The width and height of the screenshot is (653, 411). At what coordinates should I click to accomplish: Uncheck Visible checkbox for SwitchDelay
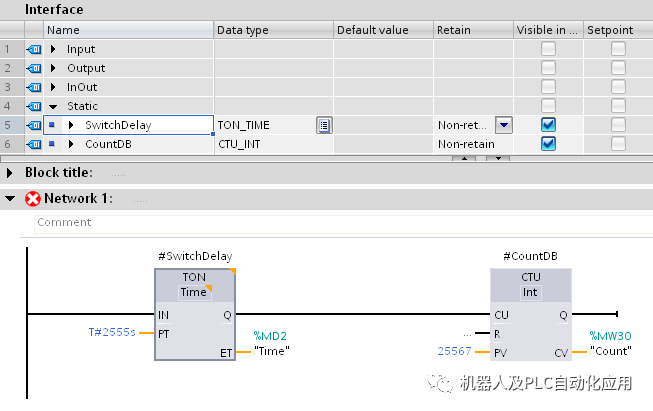548,125
